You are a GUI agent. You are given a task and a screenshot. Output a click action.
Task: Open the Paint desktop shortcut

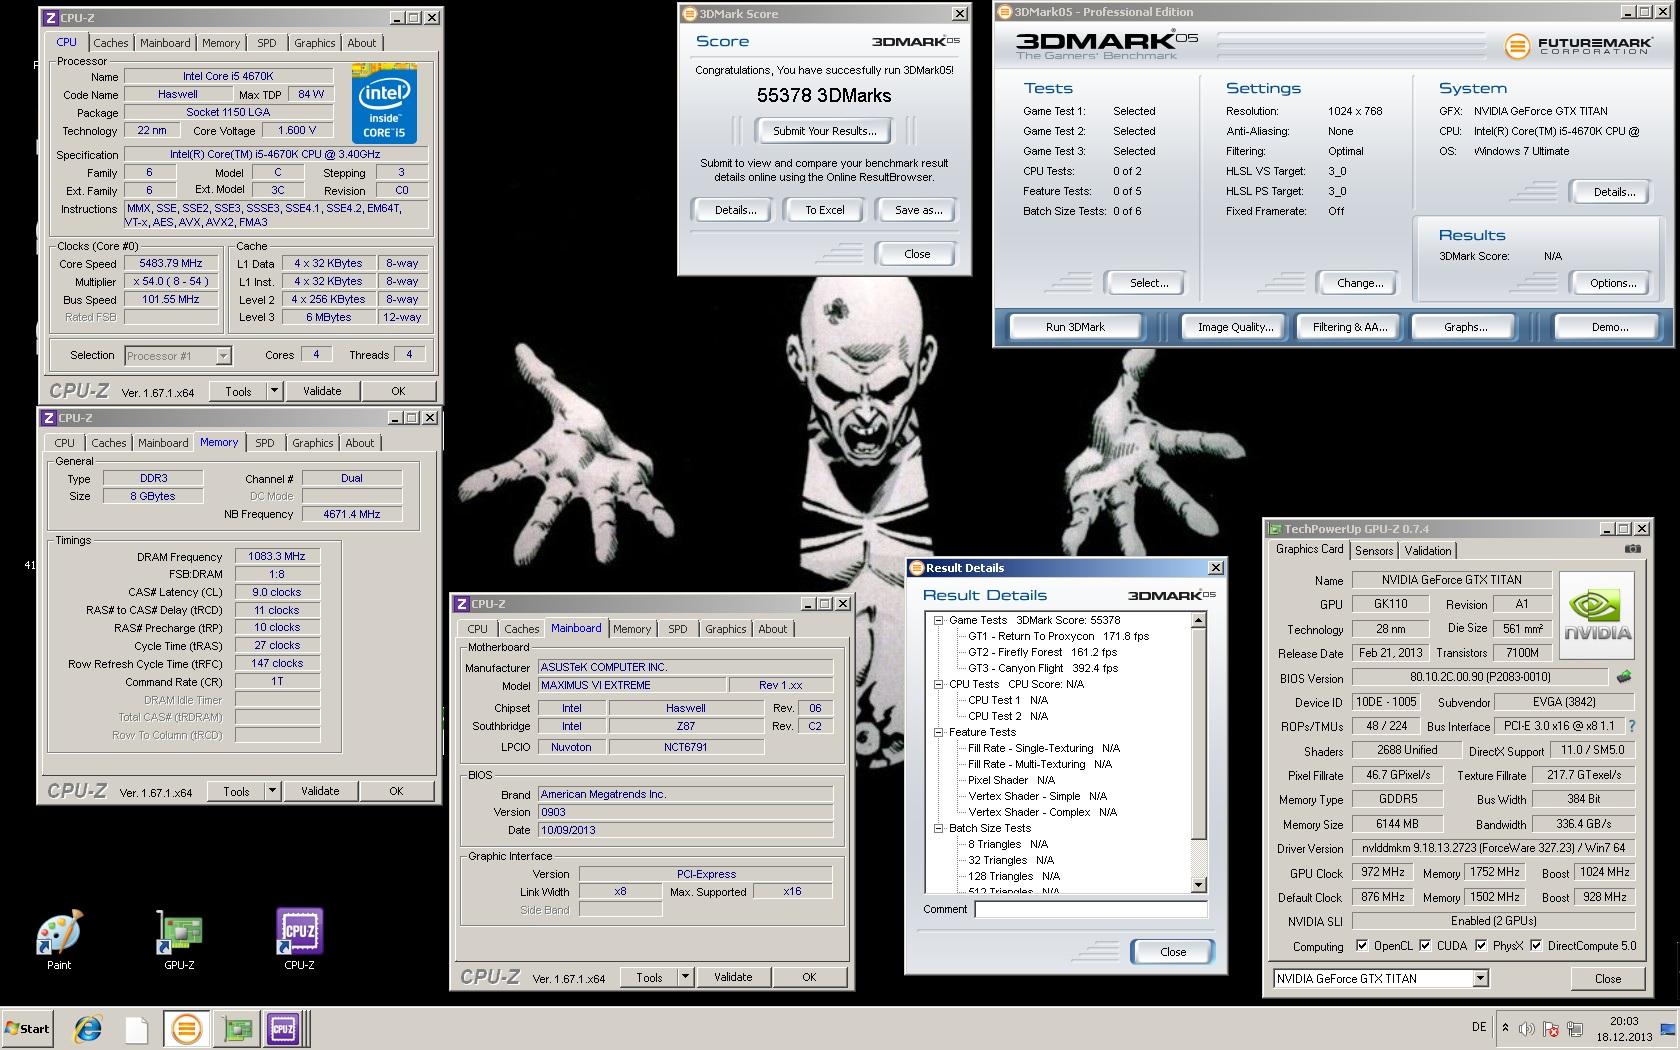[59, 940]
